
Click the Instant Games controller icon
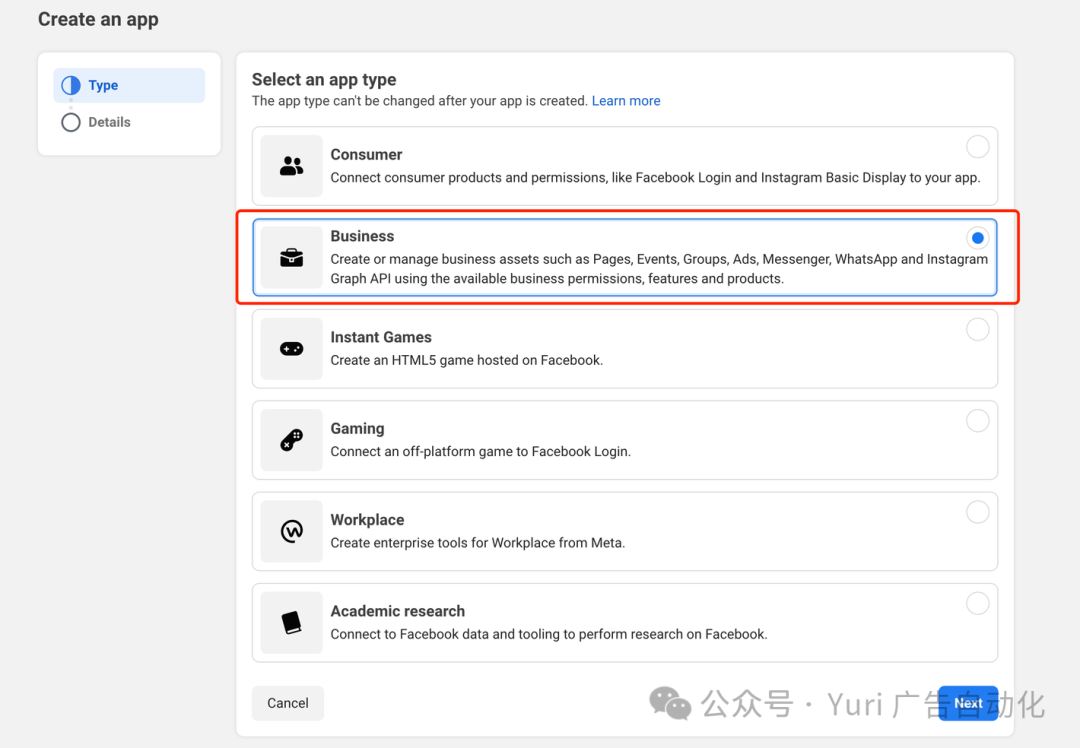click(x=291, y=349)
